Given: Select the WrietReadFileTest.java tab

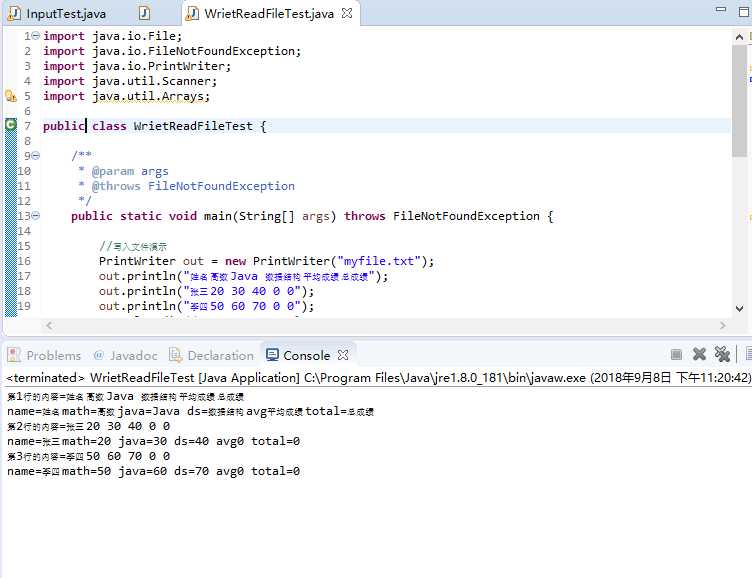Looking at the screenshot, I should (269, 13).
